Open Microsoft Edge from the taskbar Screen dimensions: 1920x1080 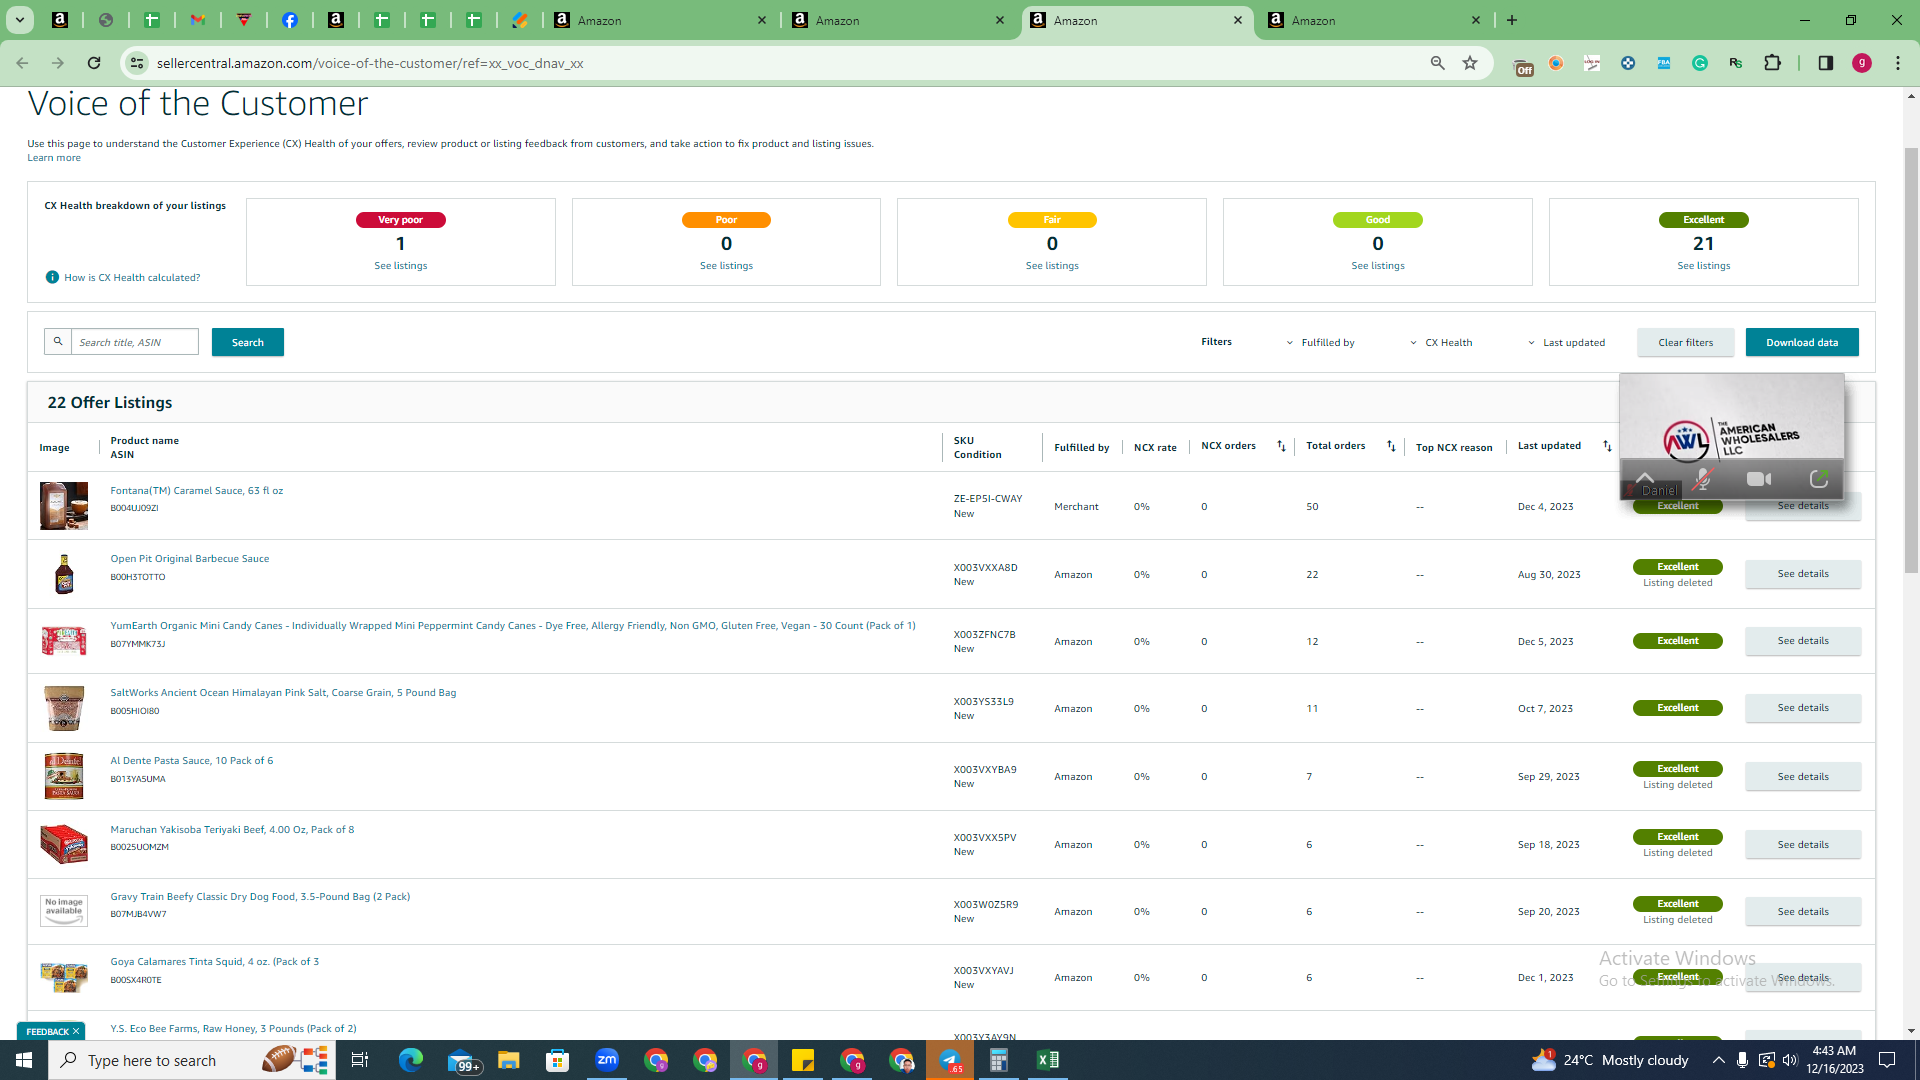pos(411,1060)
